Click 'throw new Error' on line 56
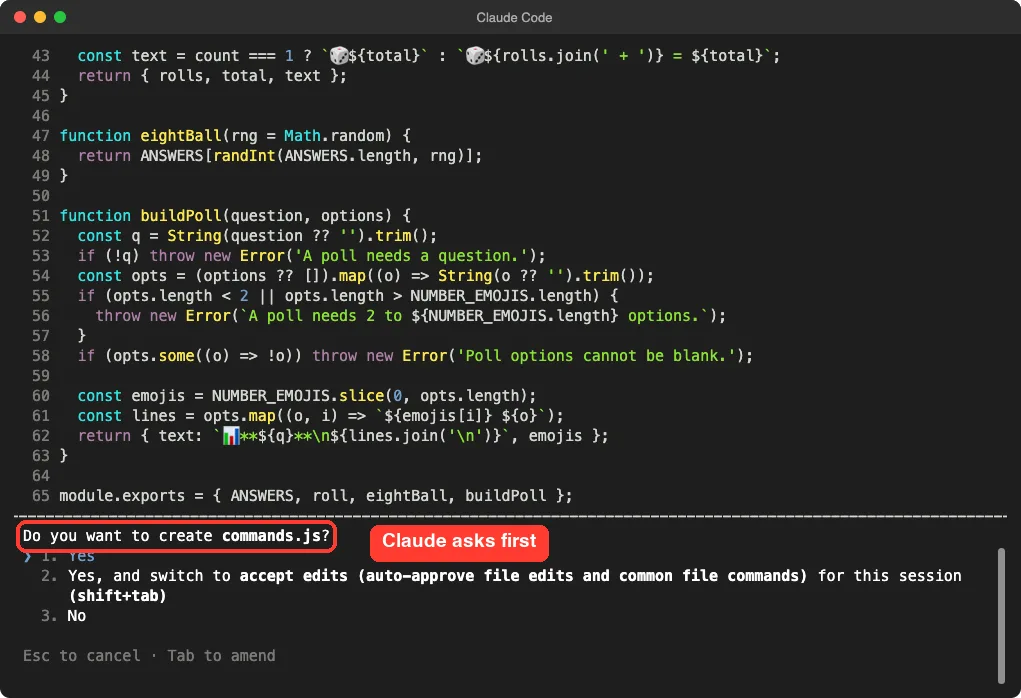The image size is (1021, 698). pos(163,316)
